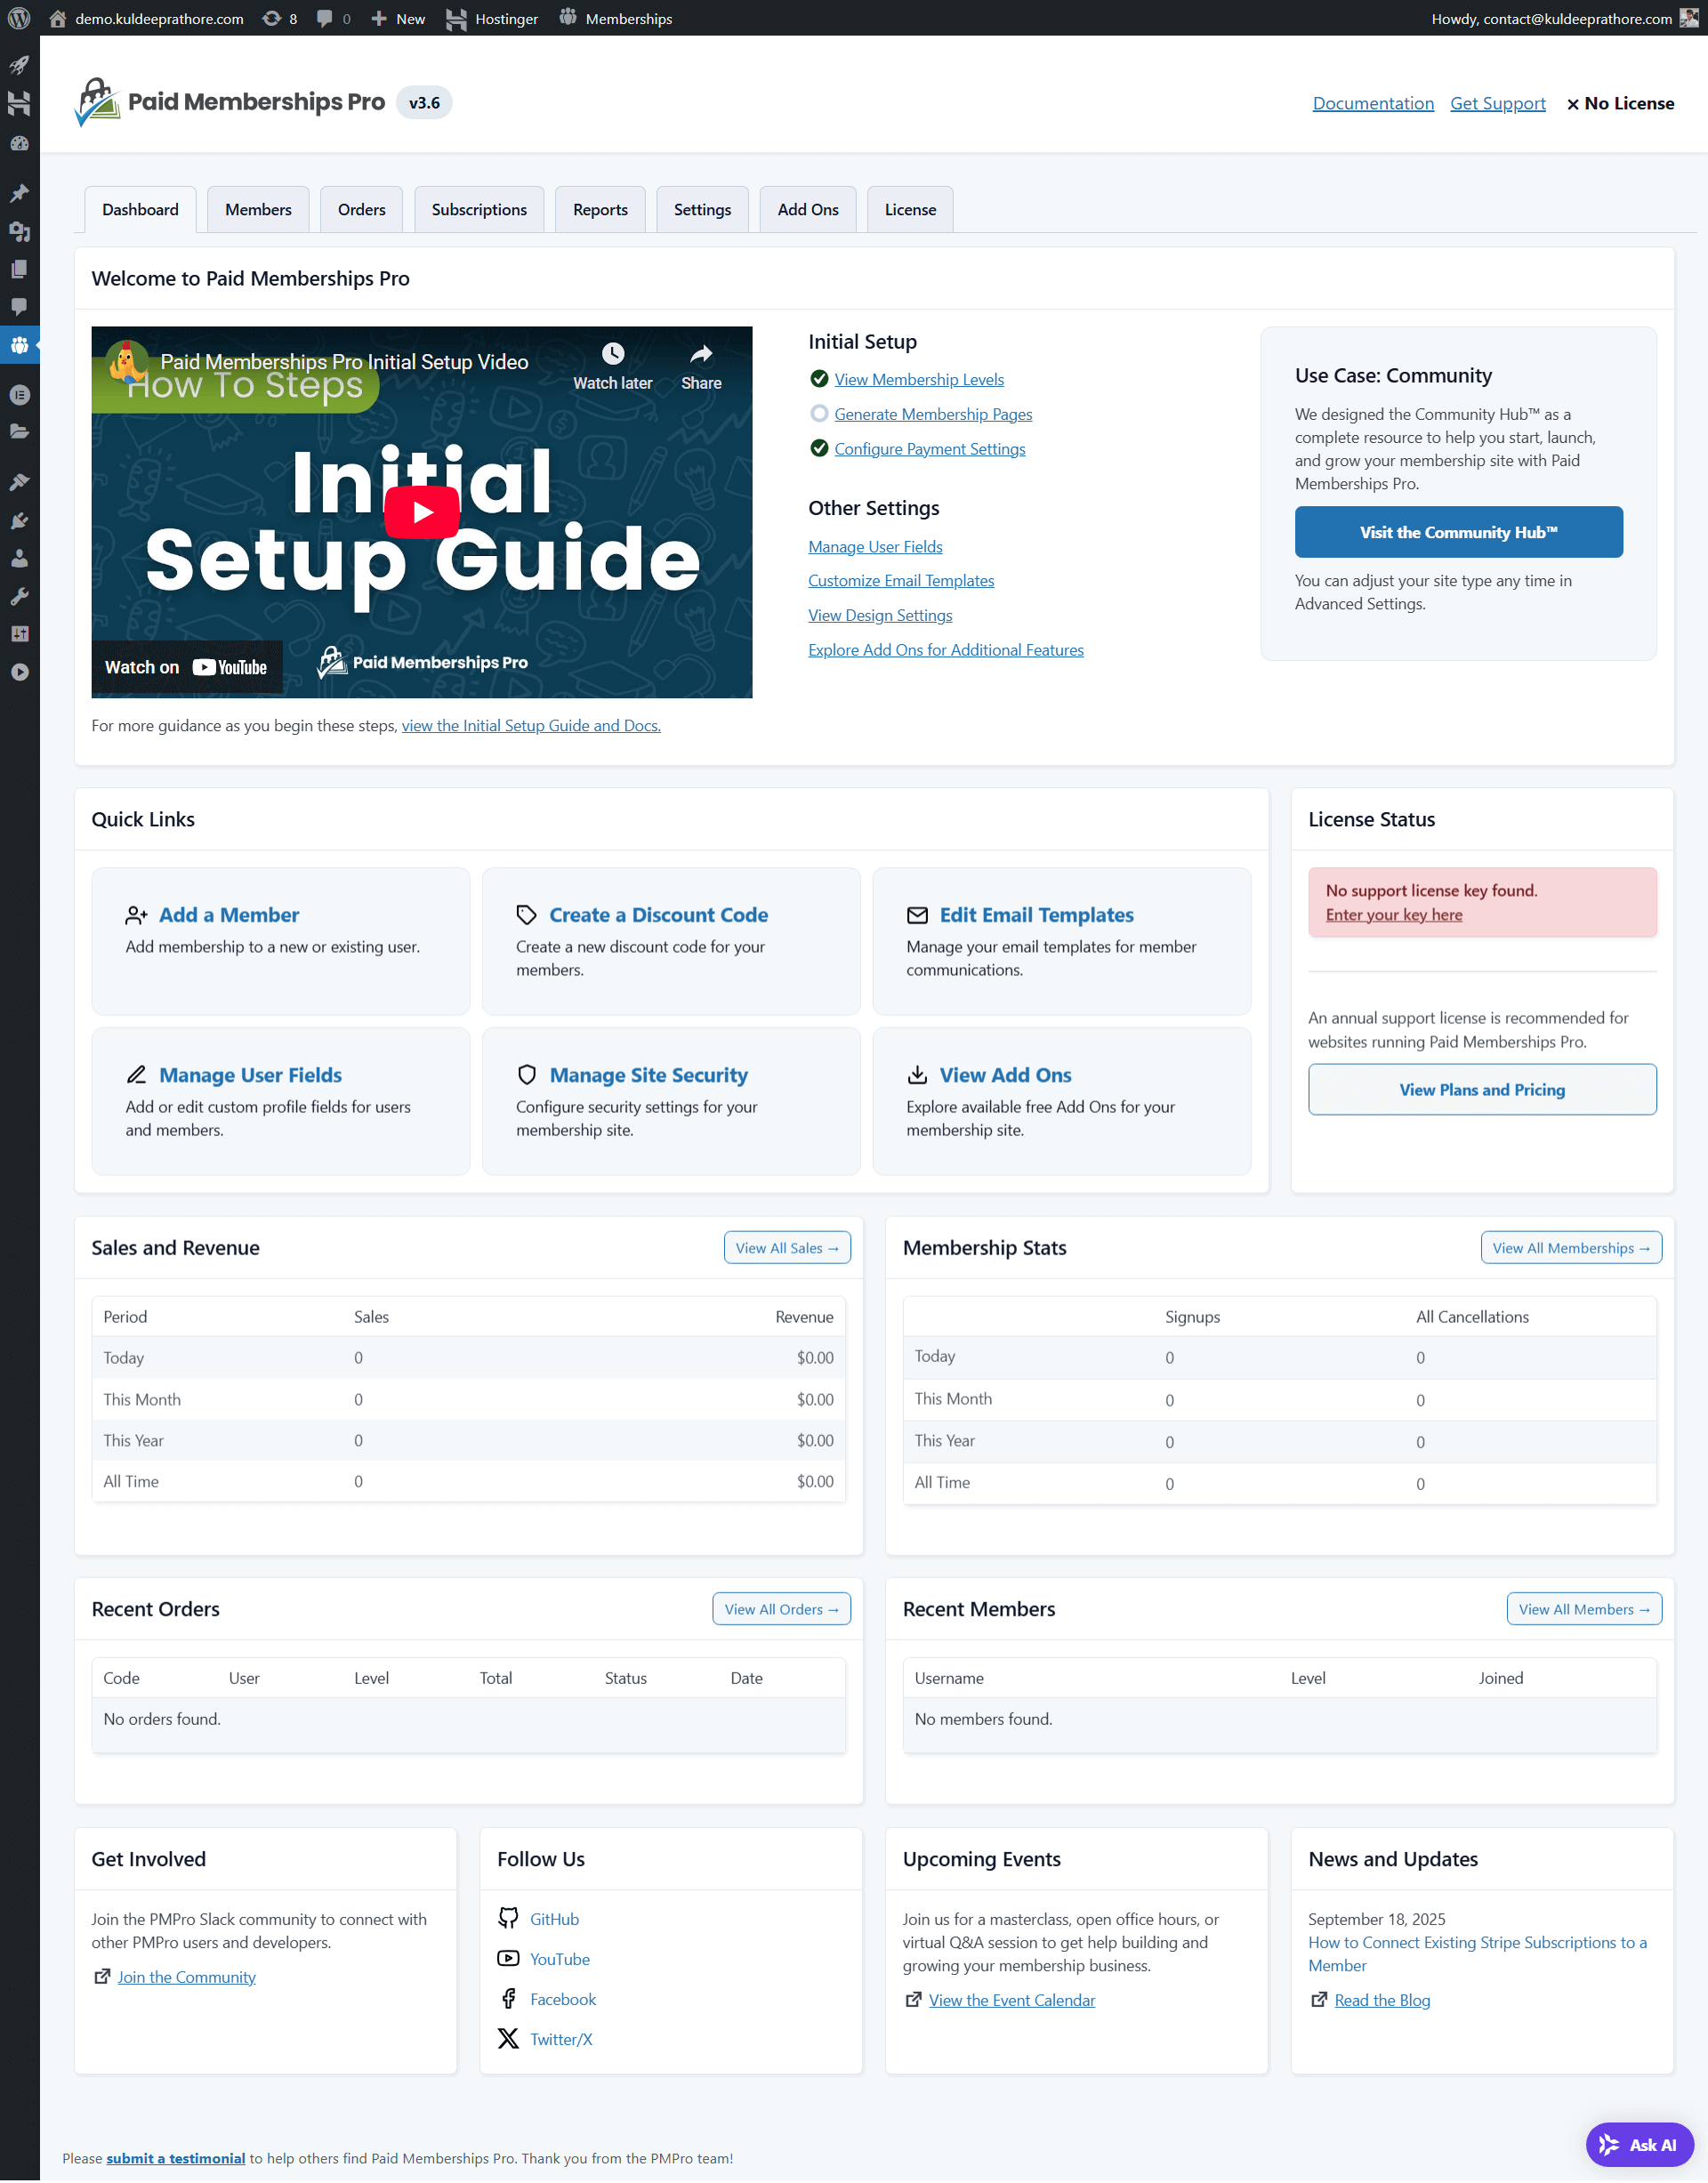Click the Watch later clock icon
The image size is (1708, 2183).
click(x=612, y=354)
